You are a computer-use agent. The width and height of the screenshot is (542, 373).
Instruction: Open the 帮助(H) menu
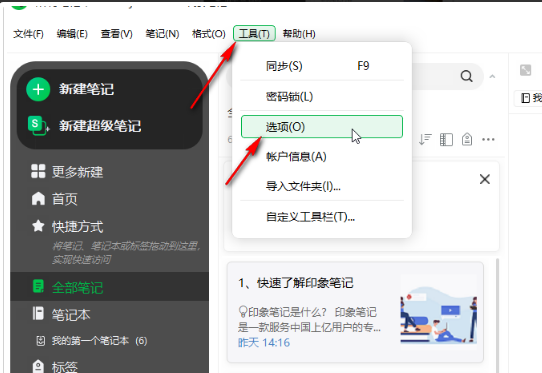(299, 34)
